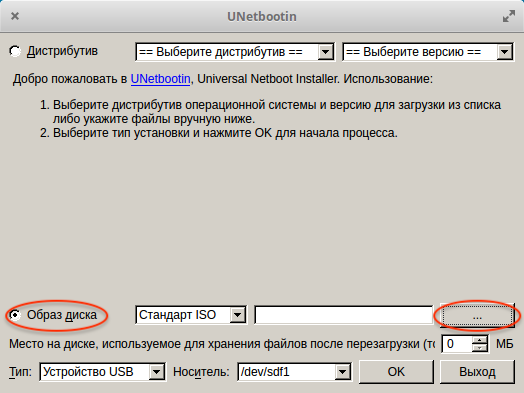Open the Выберите версию dropdown

point(428,52)
